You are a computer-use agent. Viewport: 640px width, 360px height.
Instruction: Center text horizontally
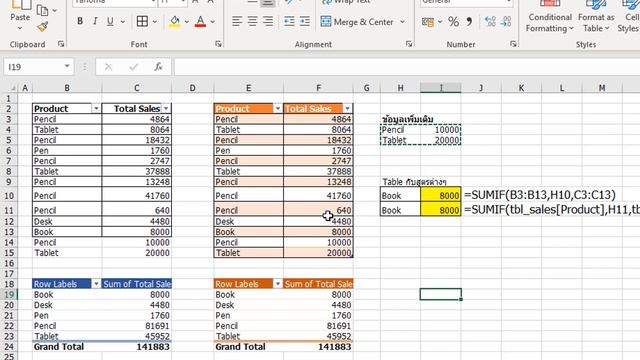pyautogui.click(x=252, y=21)
